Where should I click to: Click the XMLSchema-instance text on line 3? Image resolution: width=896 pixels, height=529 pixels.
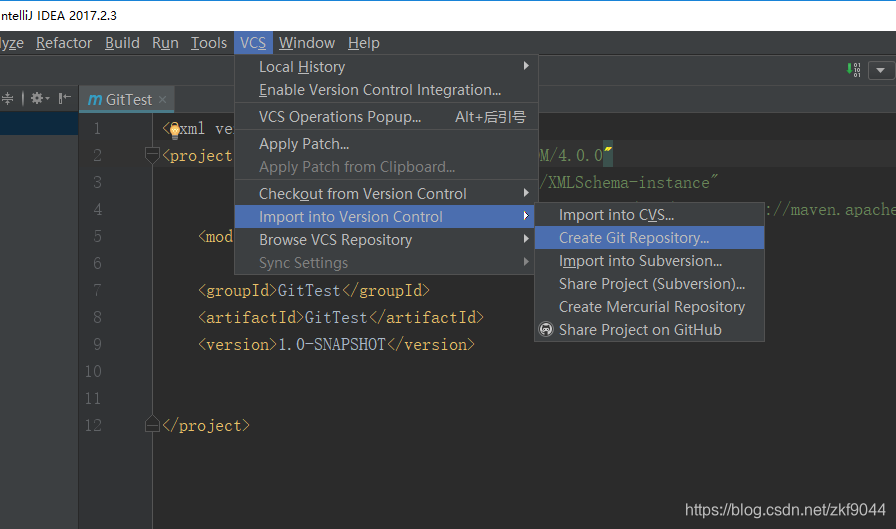tap(629, 183)
